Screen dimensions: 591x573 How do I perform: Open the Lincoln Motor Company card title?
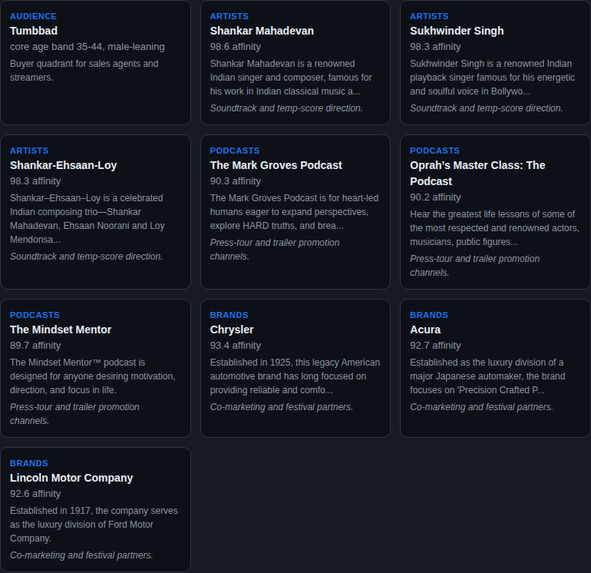71,478
